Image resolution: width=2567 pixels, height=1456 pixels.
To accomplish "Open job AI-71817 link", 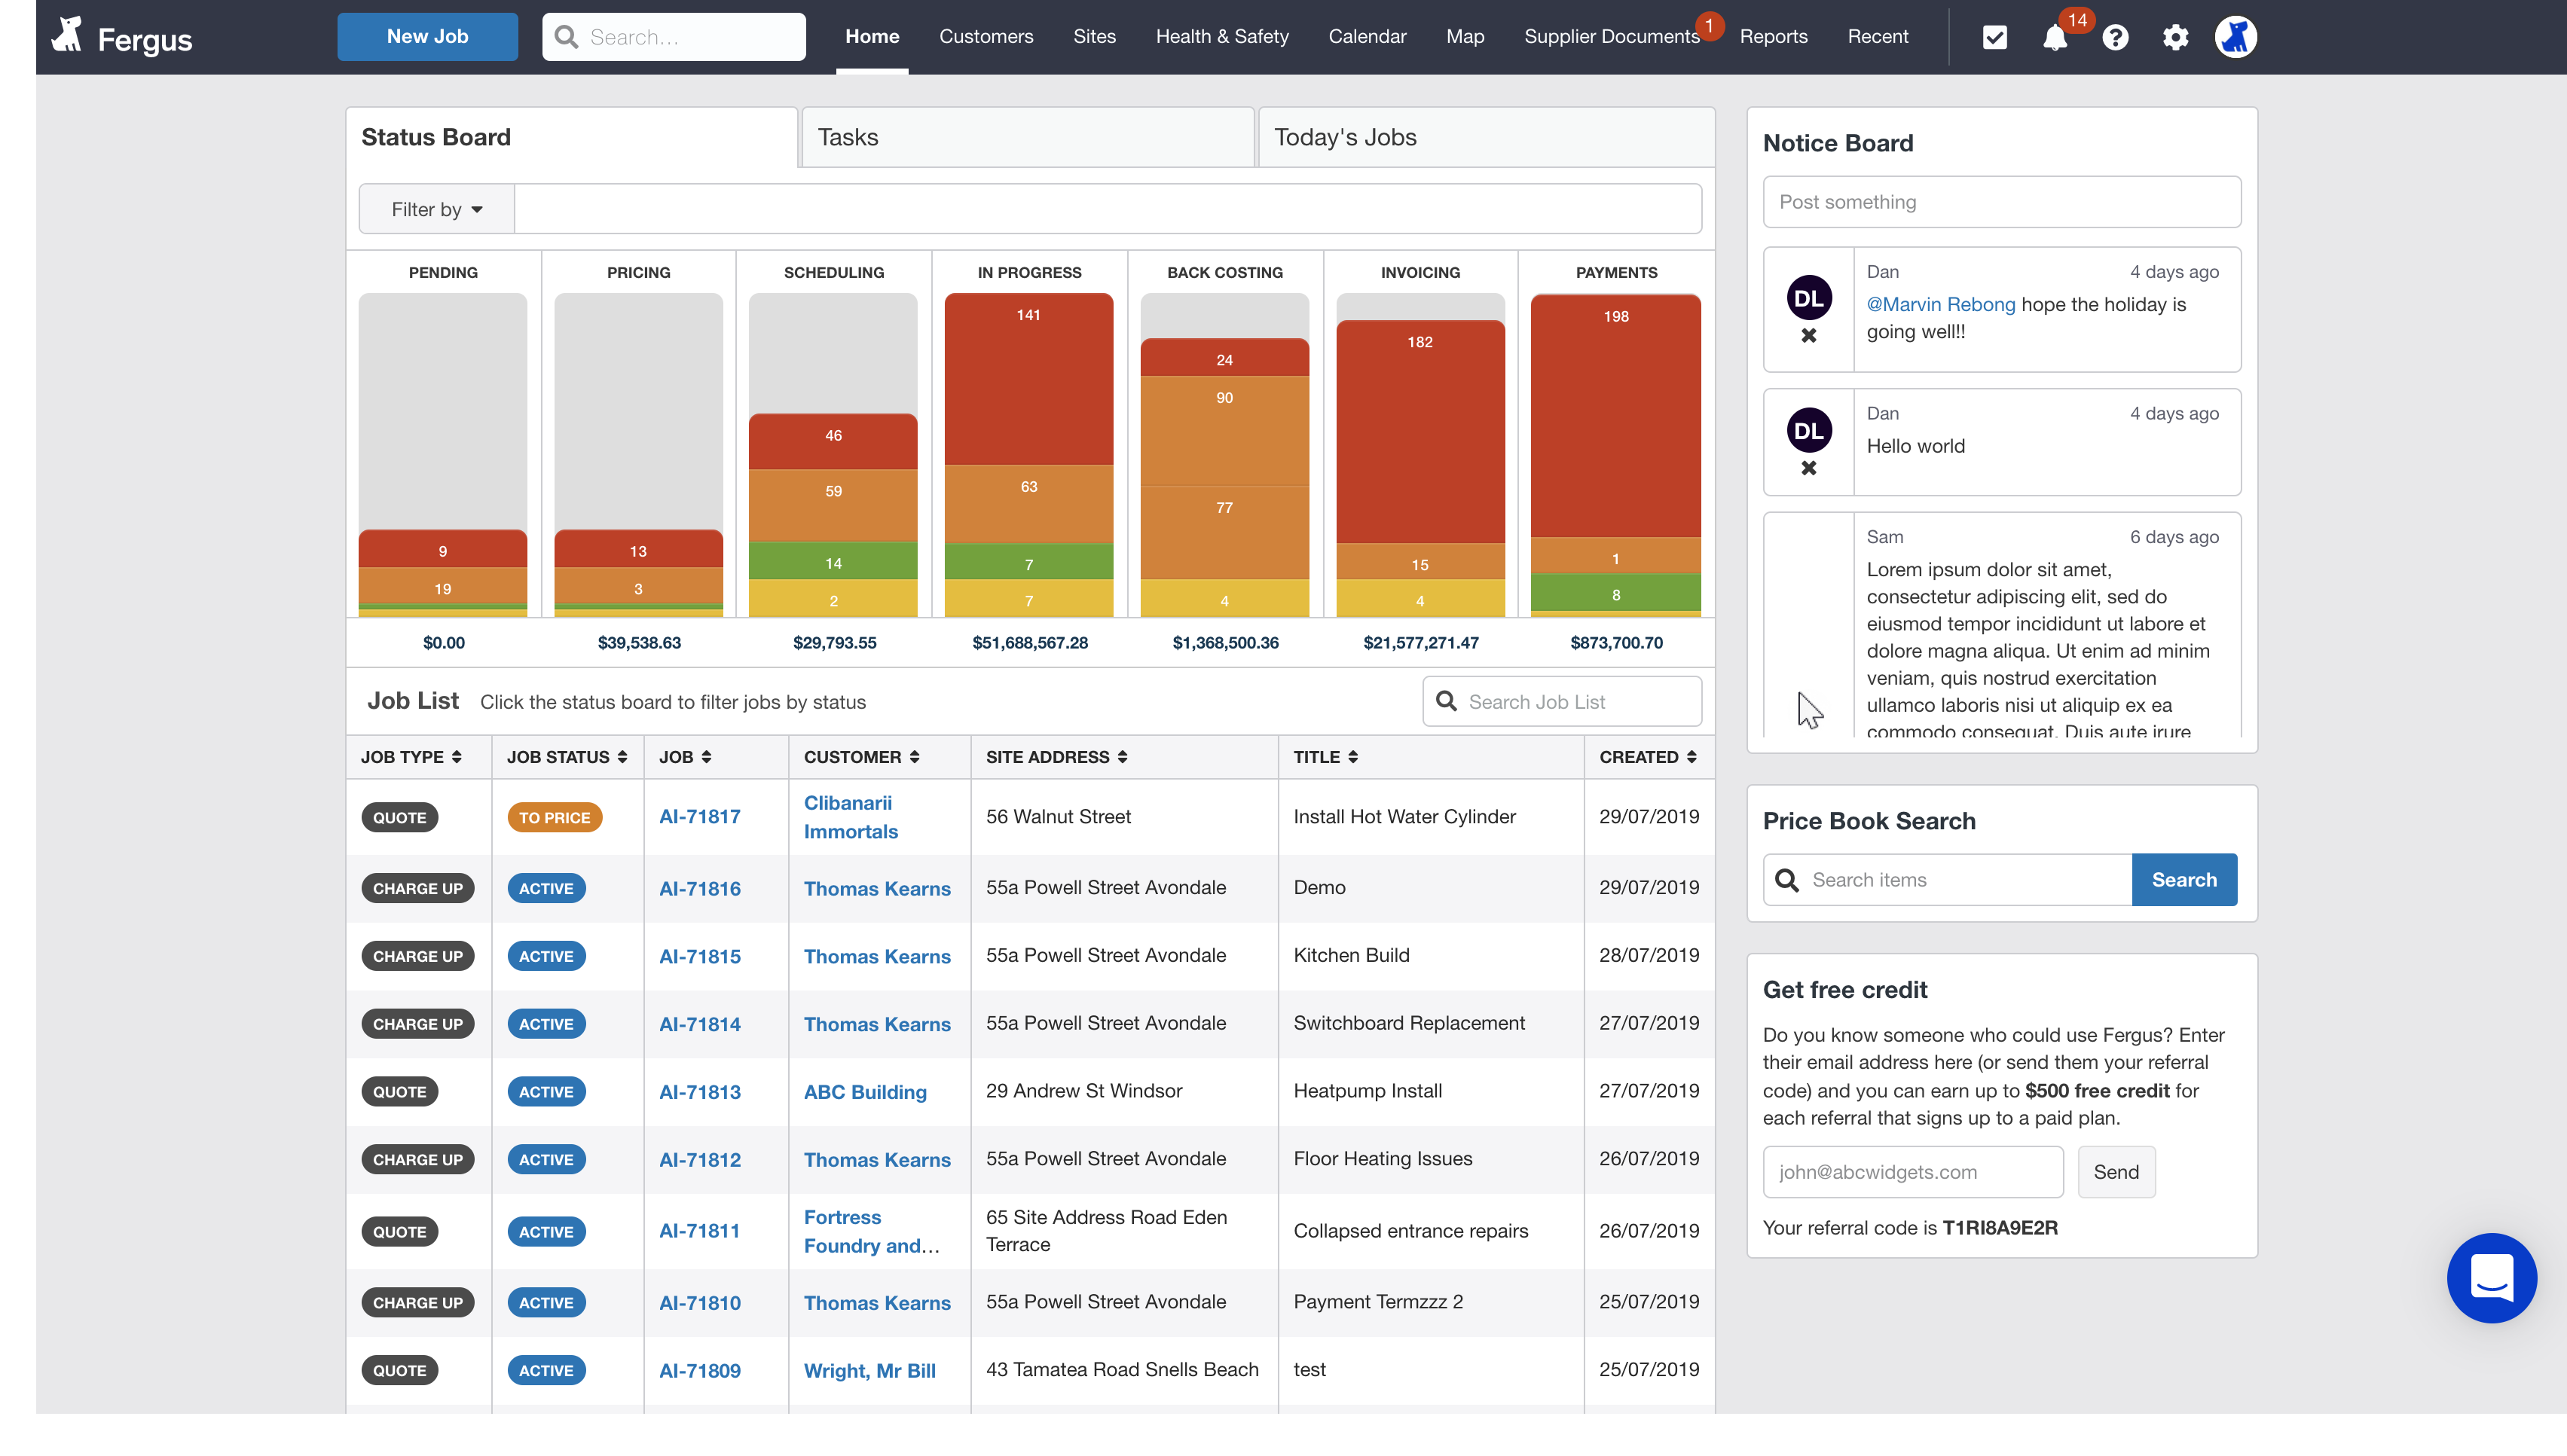I will point(699,816).
